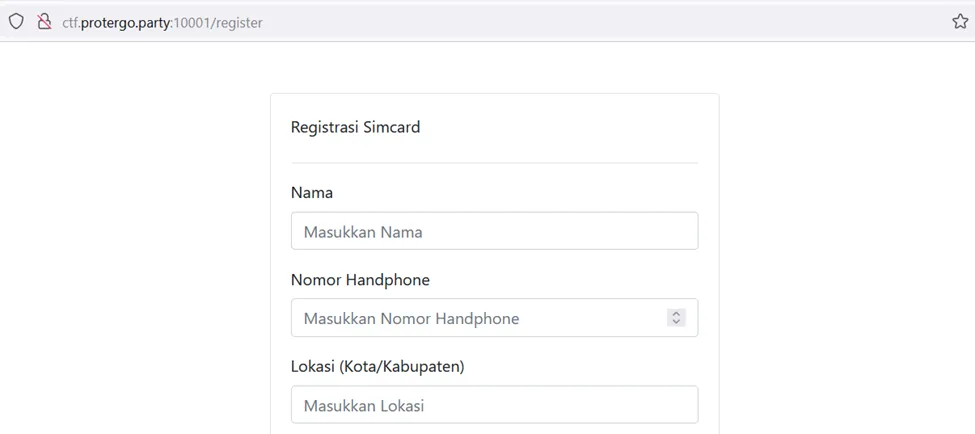The height and width of the screenshot is (434, 975).
Task: Click the "Nama" field label
Action: [312, 192]
